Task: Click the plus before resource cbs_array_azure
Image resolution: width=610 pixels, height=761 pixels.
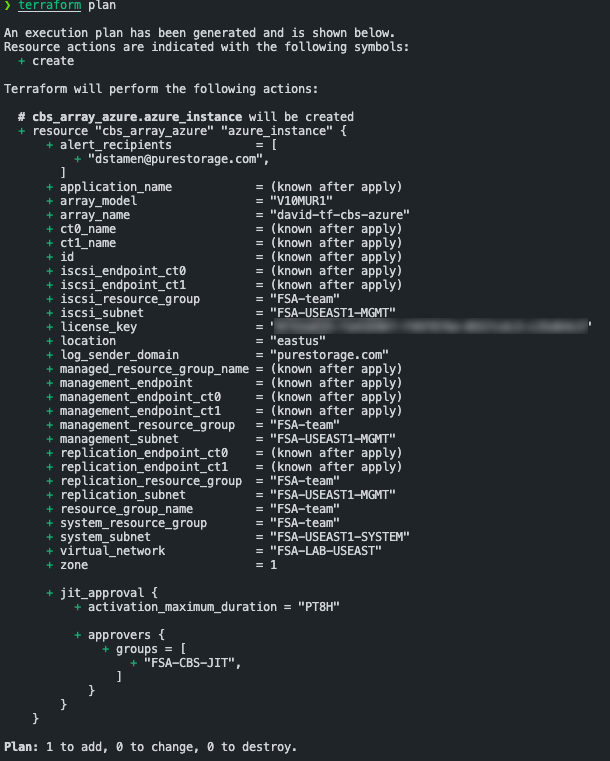Action: pos(21,131)
